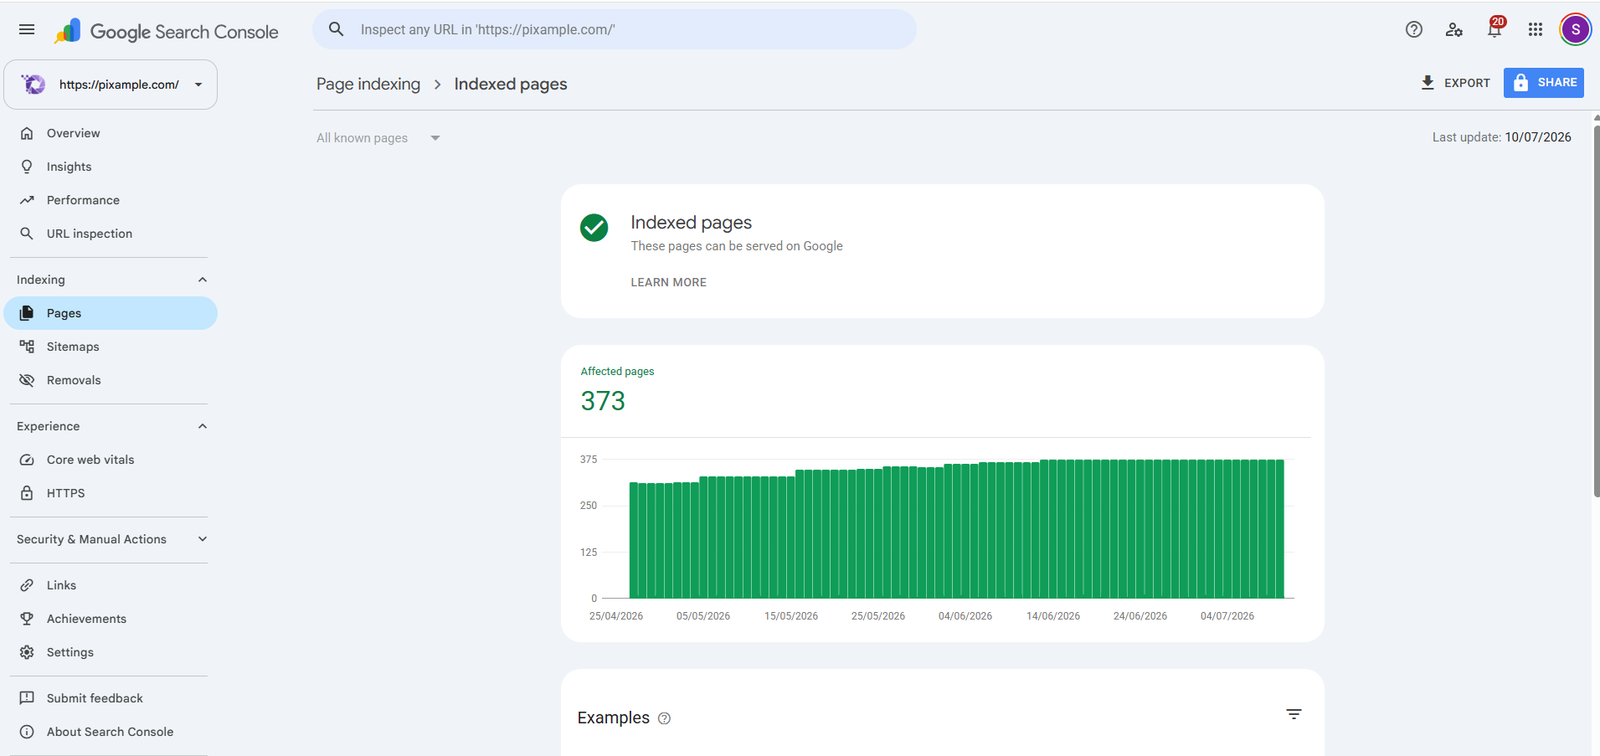Open the Examples filter icon
The width and height of the screenshot is (1600, 756).
[1294, 714]
